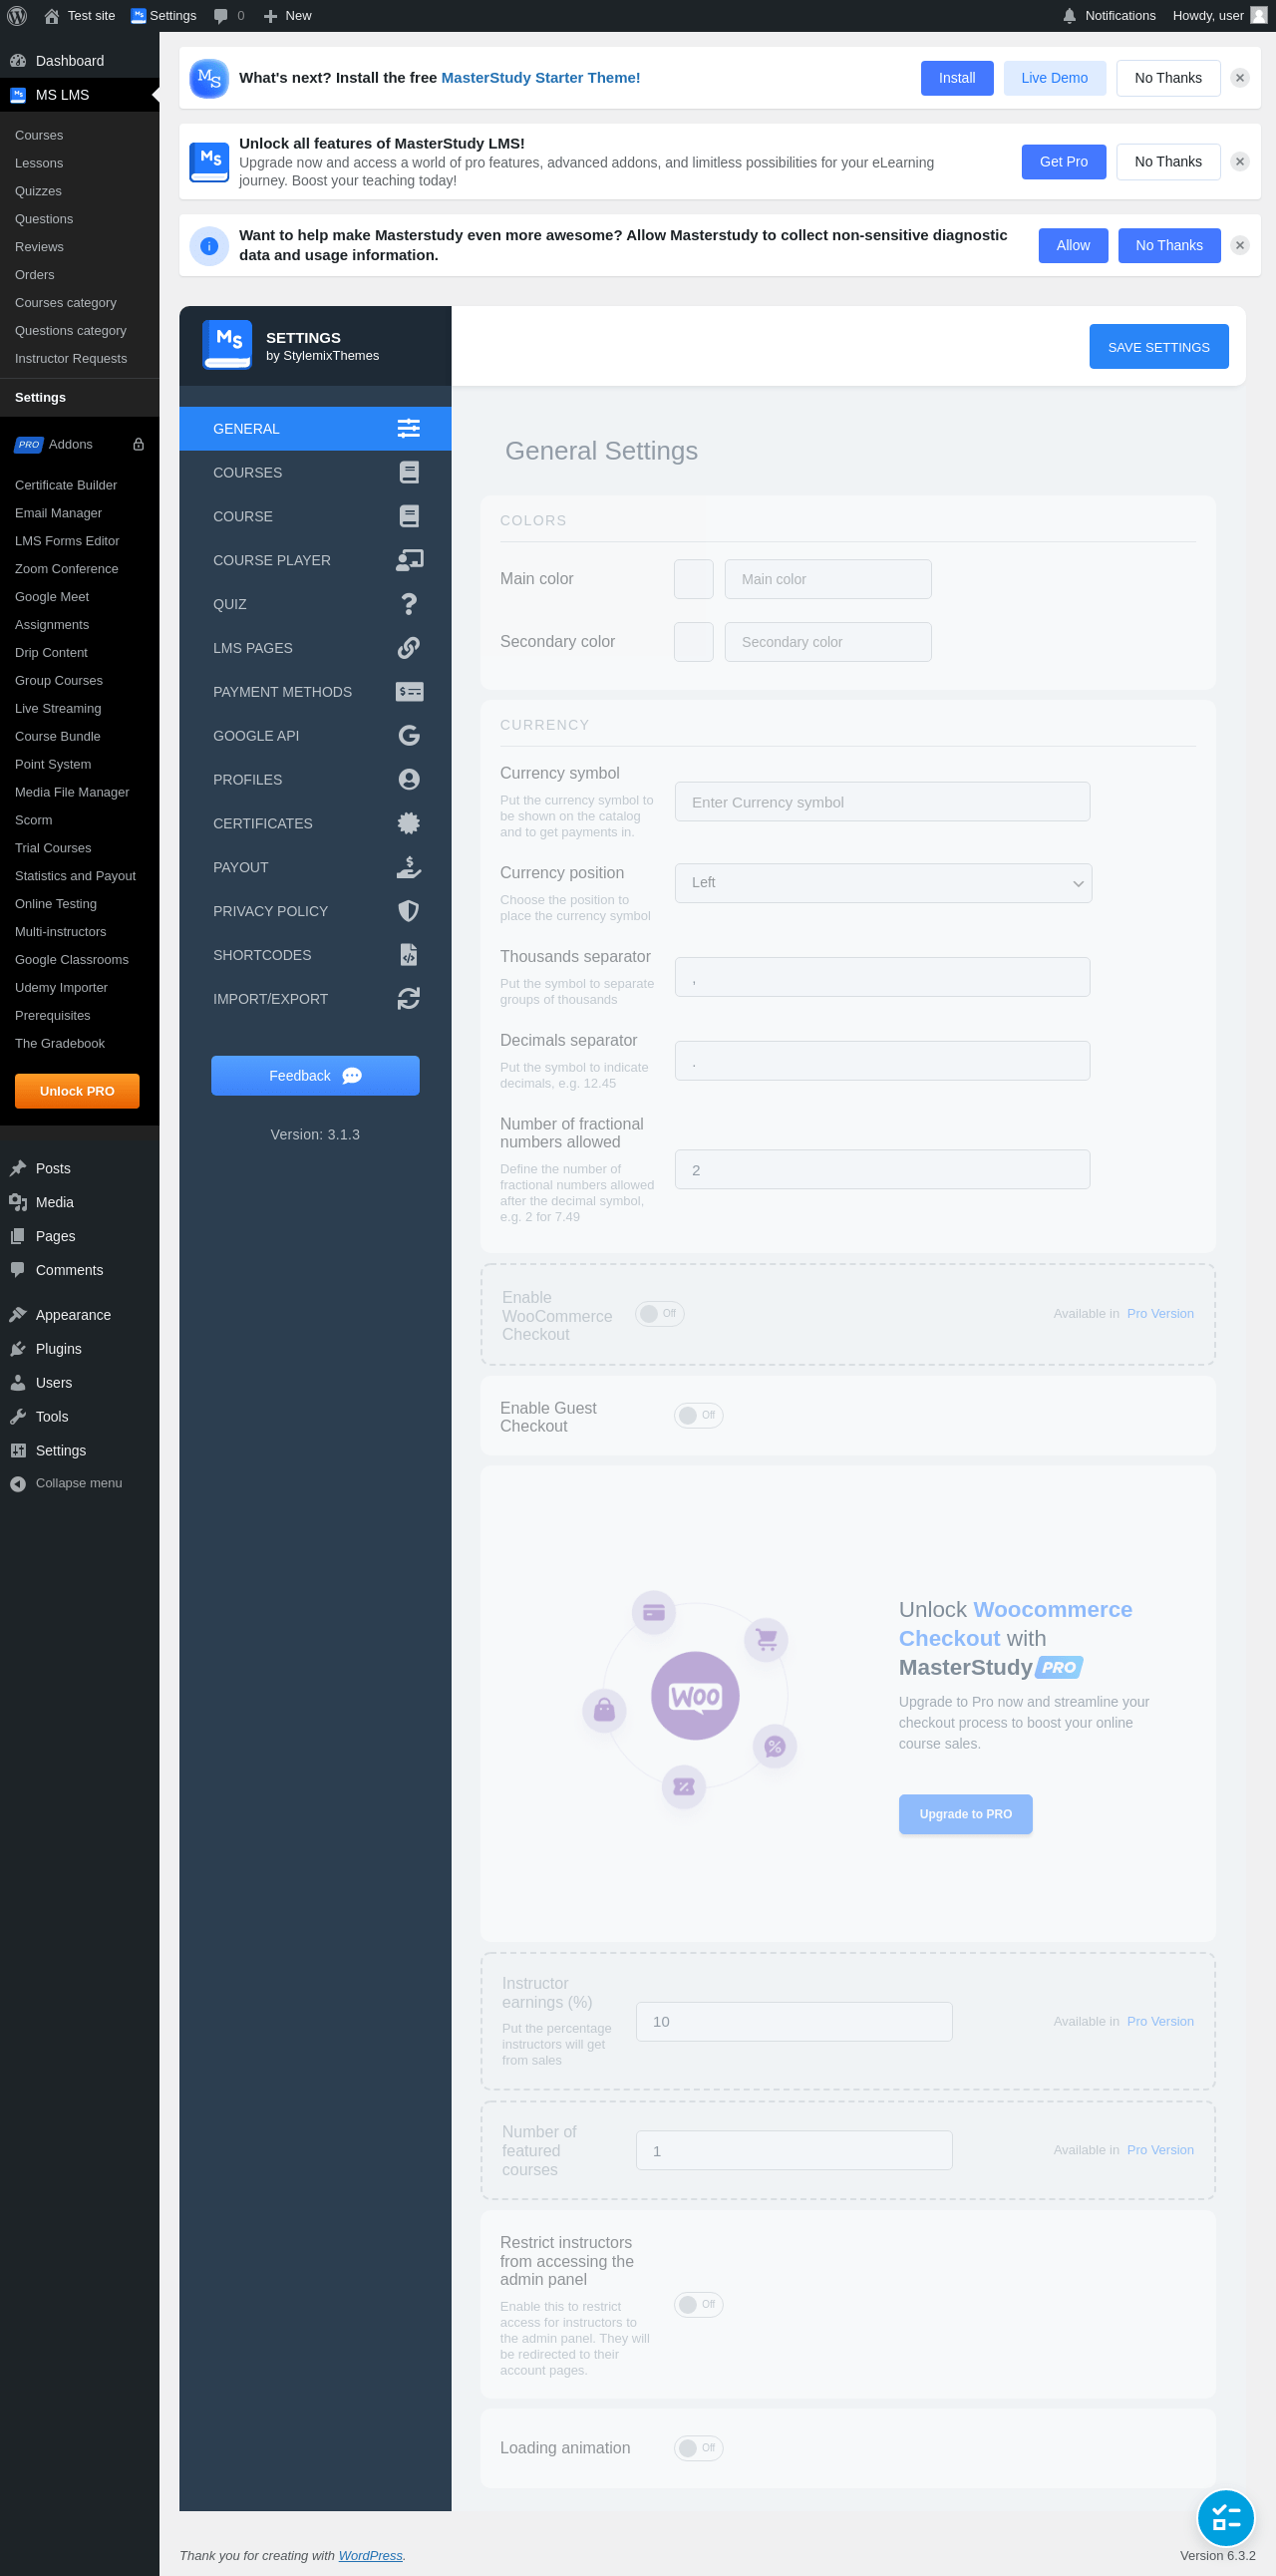Image resolution: width=1276 pixels, height=2576 pixels.
Task: Open the Dashboard menu
Action: 80,61
